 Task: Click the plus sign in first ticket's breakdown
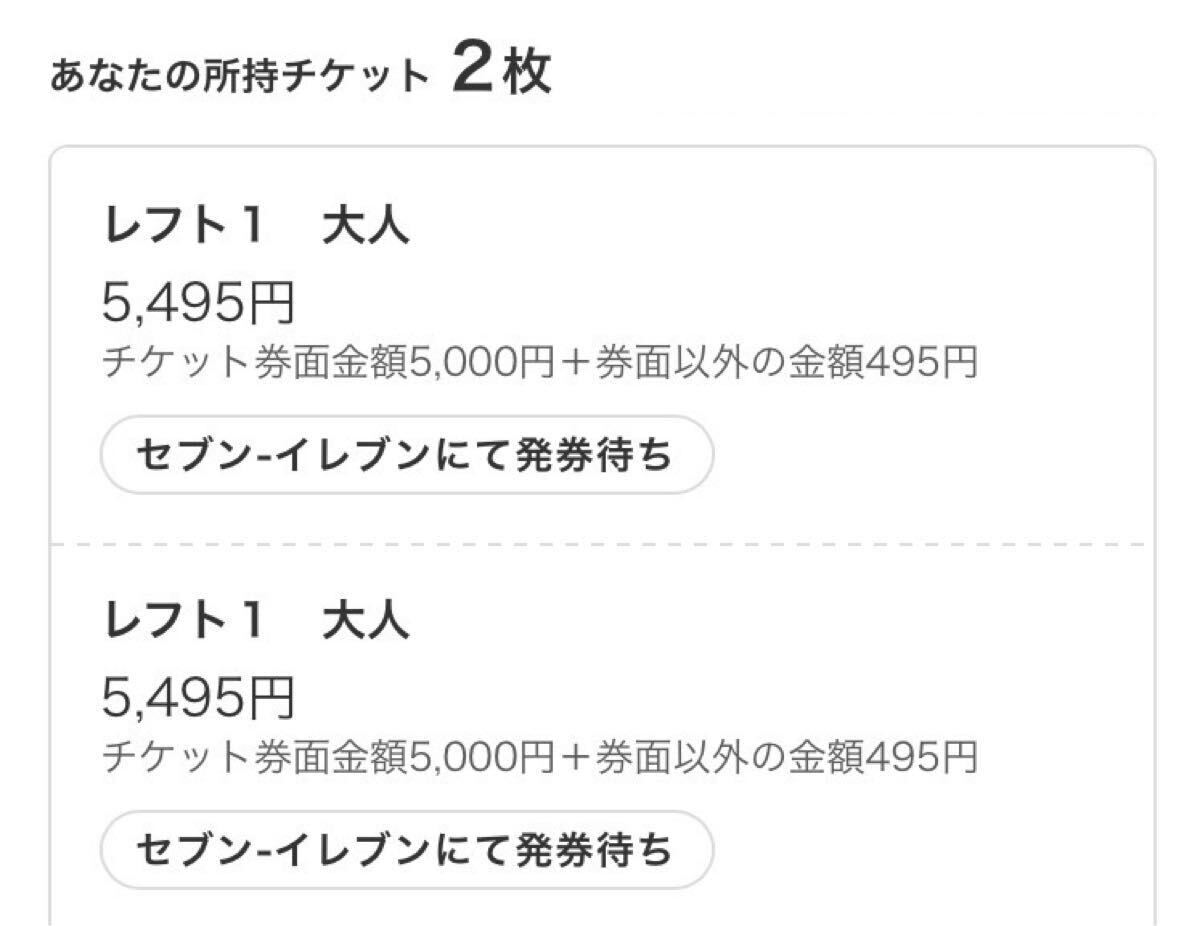click(x=577, y=363)
